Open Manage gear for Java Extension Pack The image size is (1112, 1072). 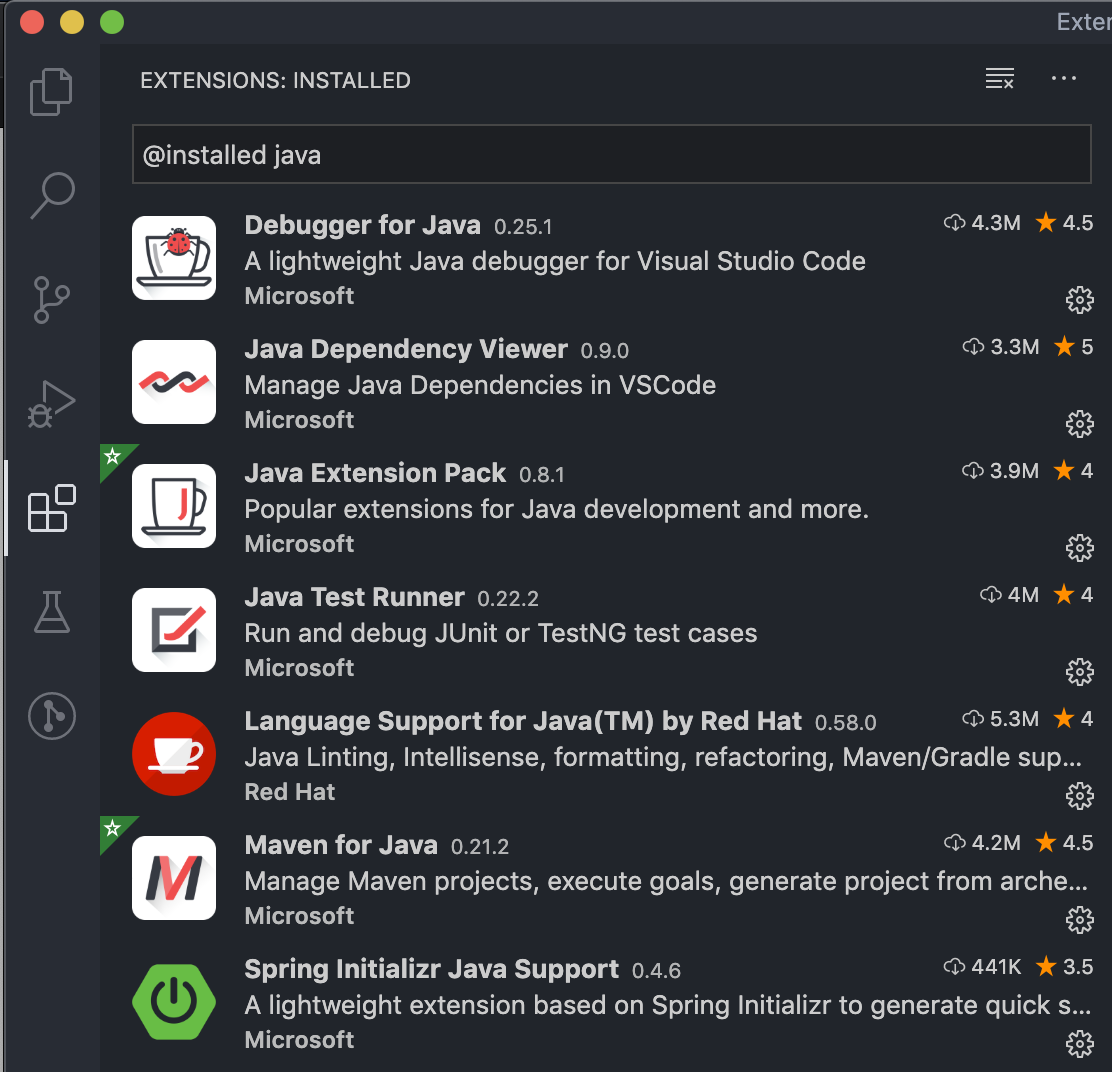click(x=1079, y=547)
